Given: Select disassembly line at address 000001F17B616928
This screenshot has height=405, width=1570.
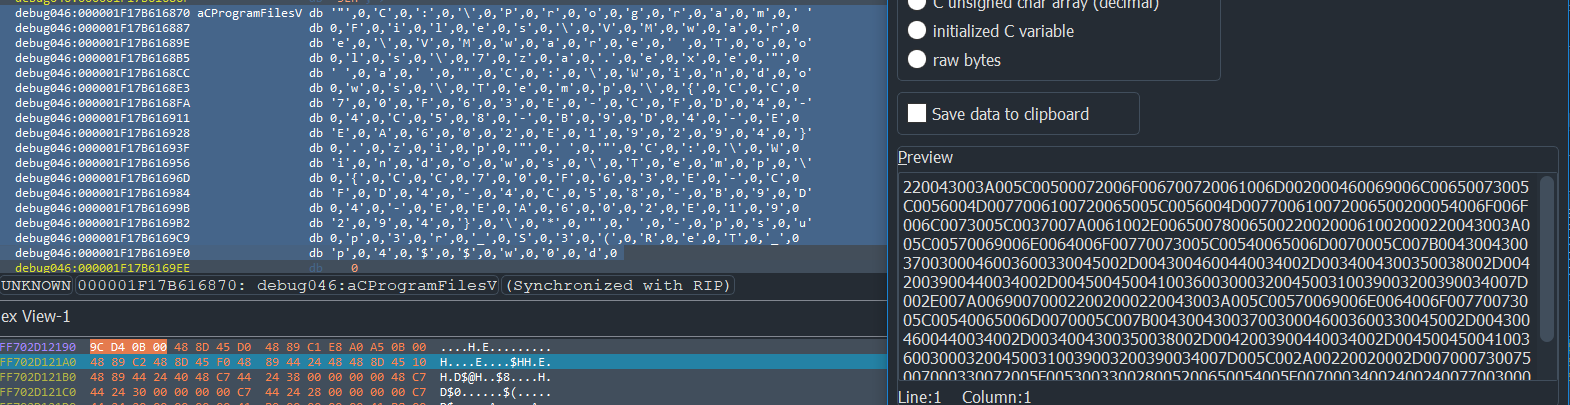Looking at the screenshot, I should [442, 133].
